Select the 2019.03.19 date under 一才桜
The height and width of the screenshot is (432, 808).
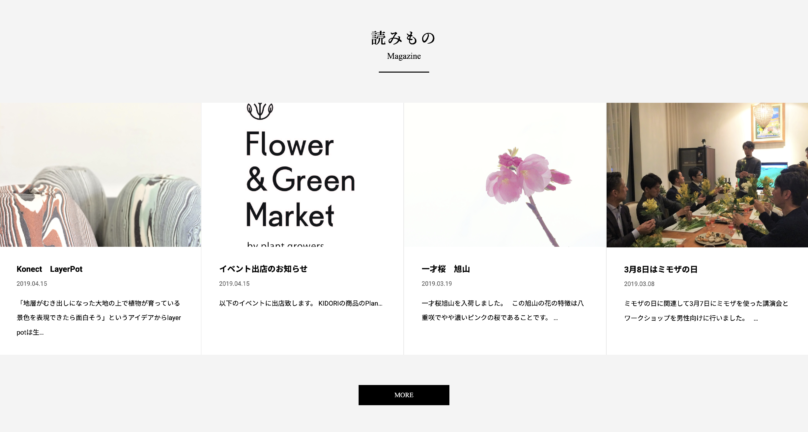click(436, 284)
